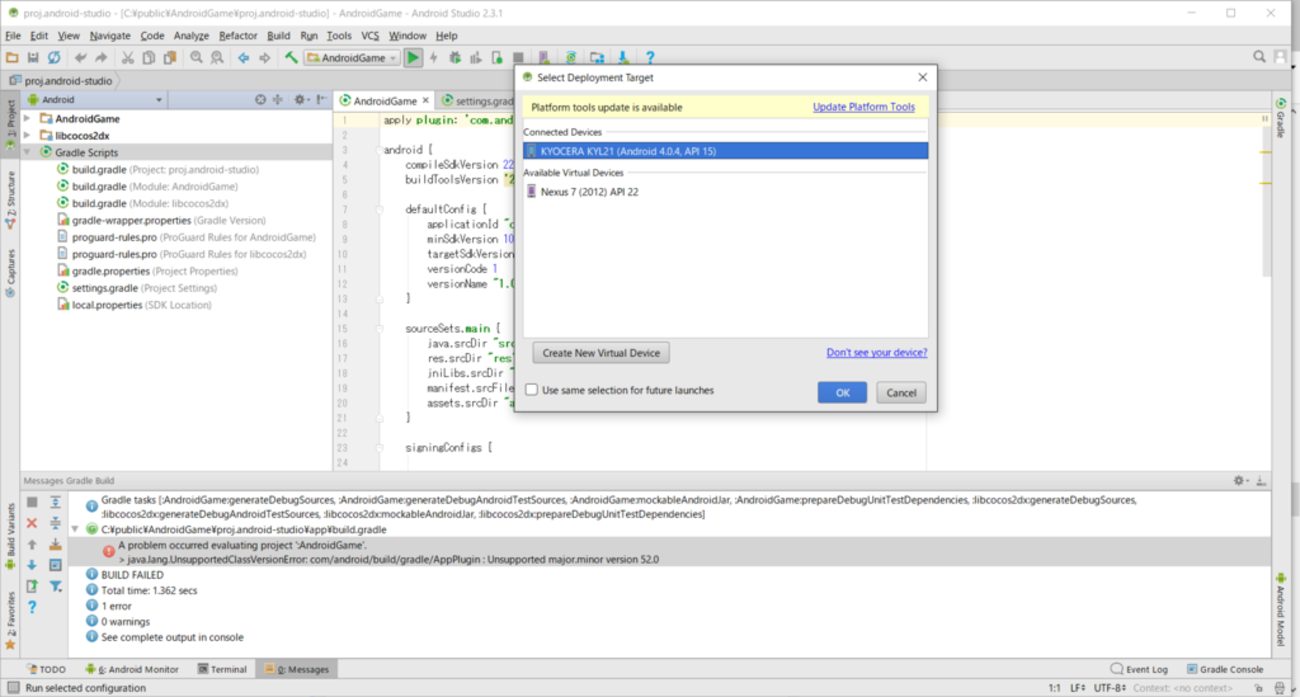
Task: Click Create New Virtual Device button
Action: pos(601,353)
